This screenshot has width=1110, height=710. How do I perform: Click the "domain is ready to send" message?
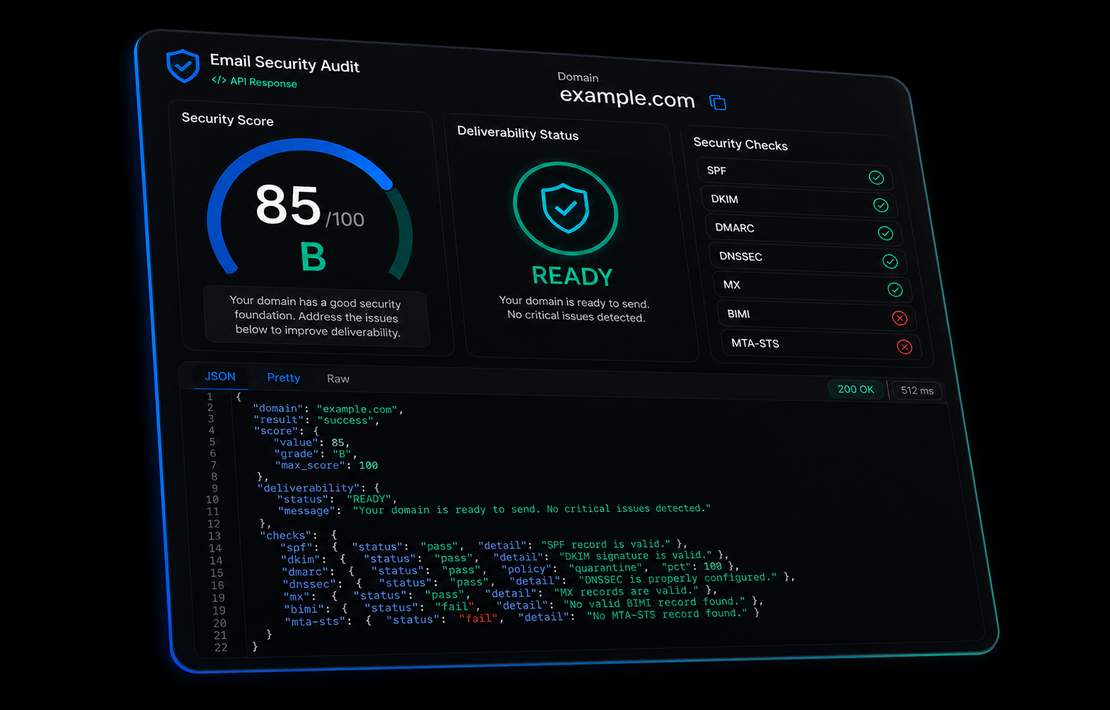pyautogui.click(x=575, y=309)
